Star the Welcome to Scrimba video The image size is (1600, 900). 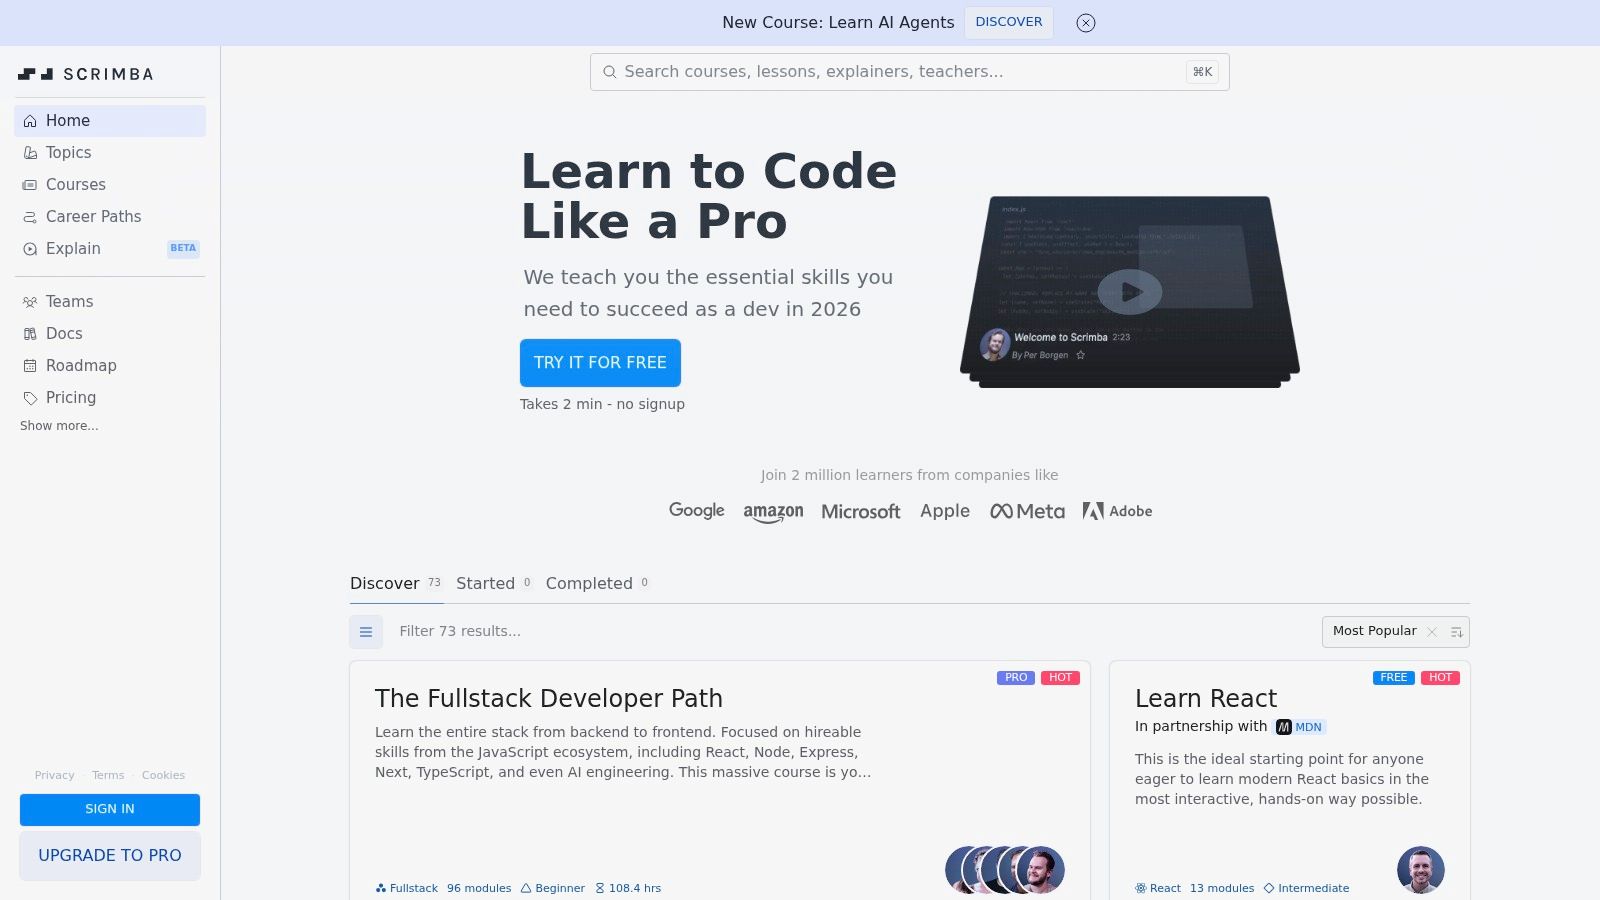pos(1081,355)
